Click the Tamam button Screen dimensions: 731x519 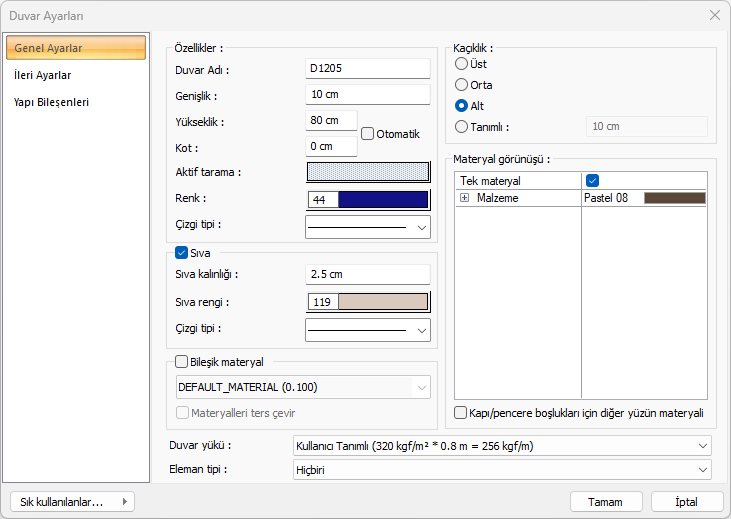605,502
